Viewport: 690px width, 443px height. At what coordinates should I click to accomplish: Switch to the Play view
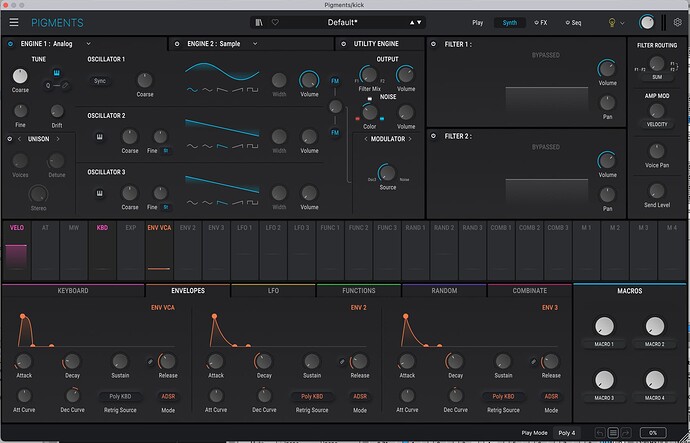tap(477, 22)
